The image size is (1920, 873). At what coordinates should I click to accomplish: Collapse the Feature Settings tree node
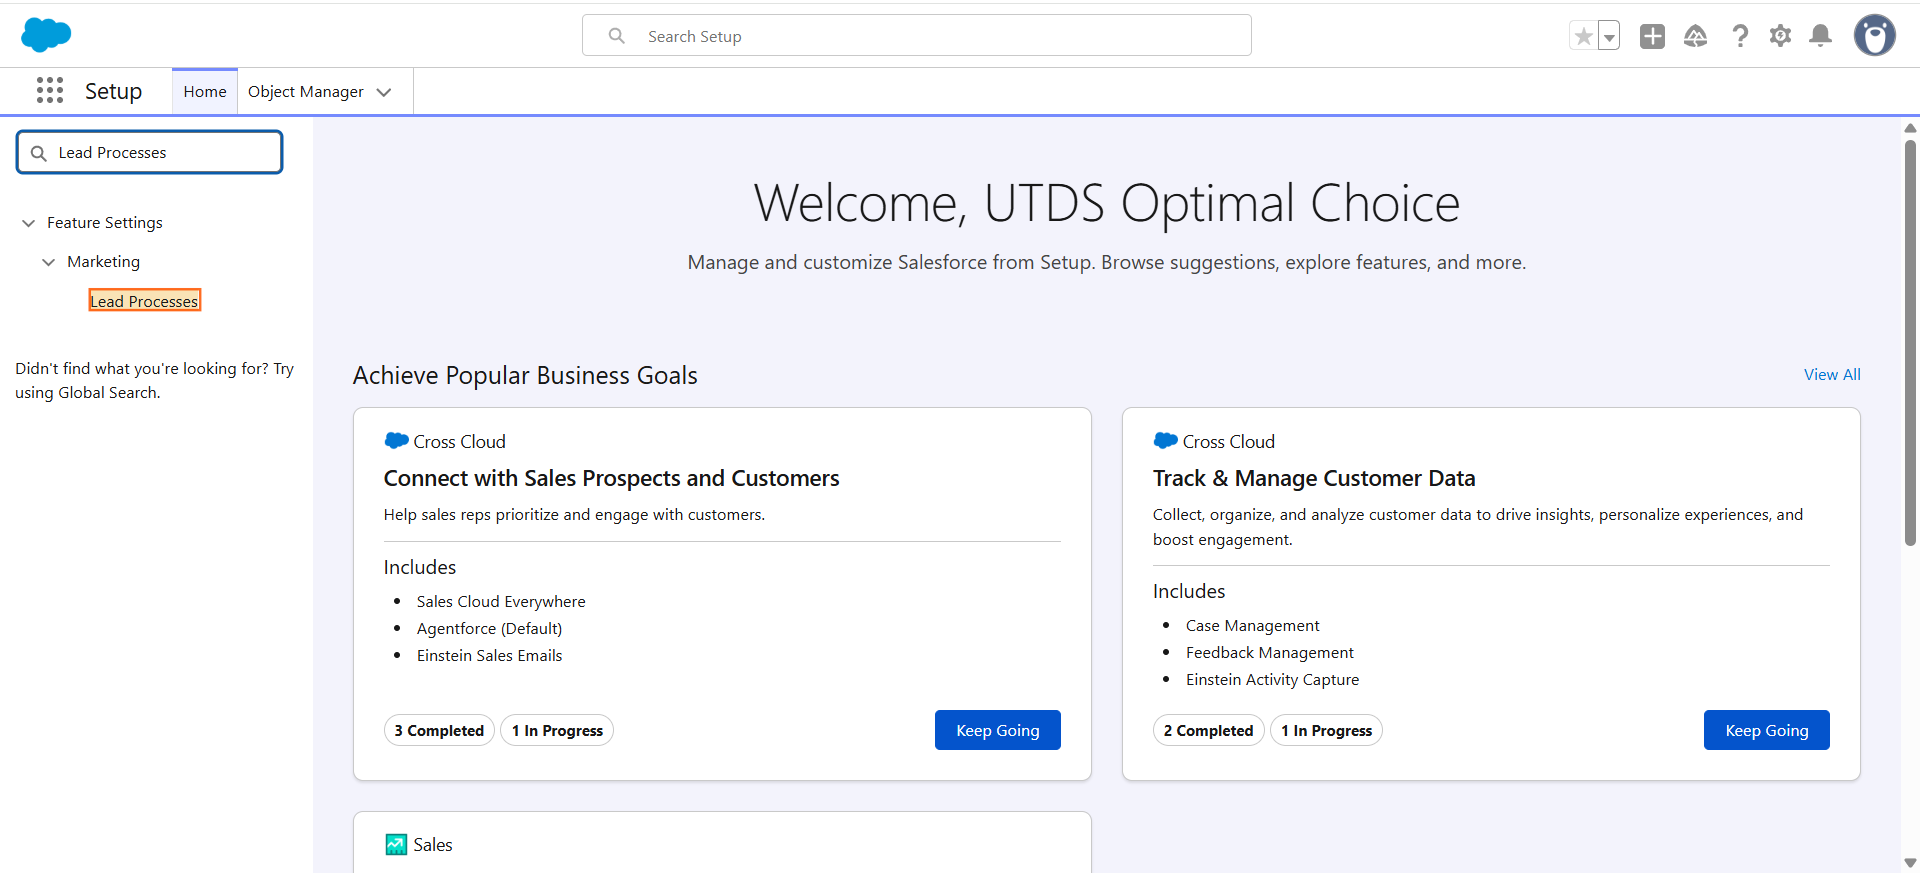tap(28, 223)
